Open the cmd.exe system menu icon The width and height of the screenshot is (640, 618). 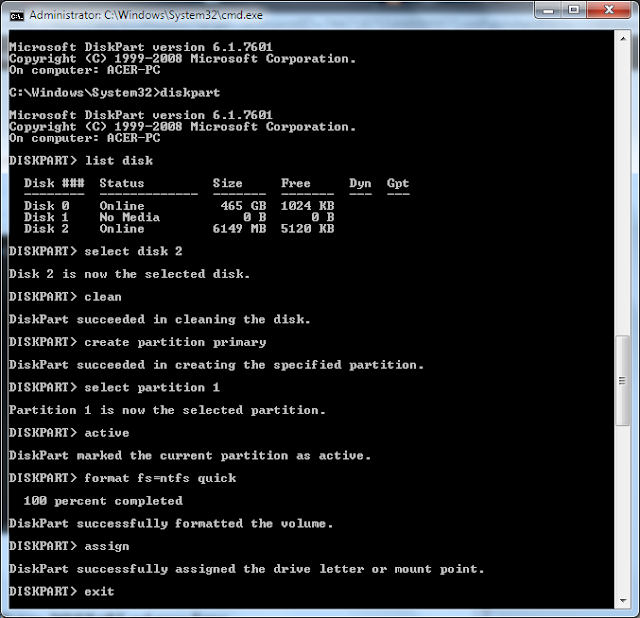(x=17, y=16)
